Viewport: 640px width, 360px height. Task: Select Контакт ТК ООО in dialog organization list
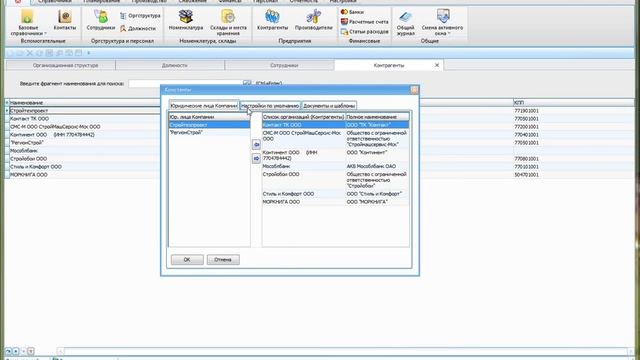click(335, 125)
